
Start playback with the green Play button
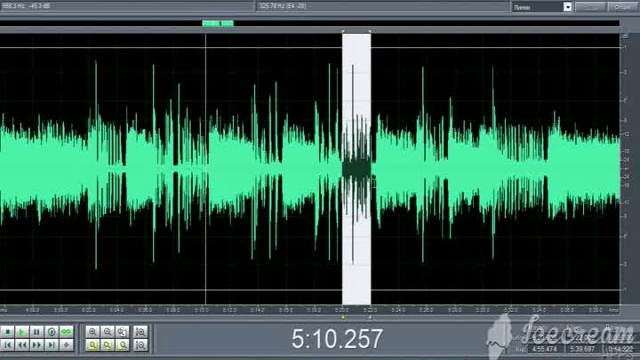click(22, 332)
